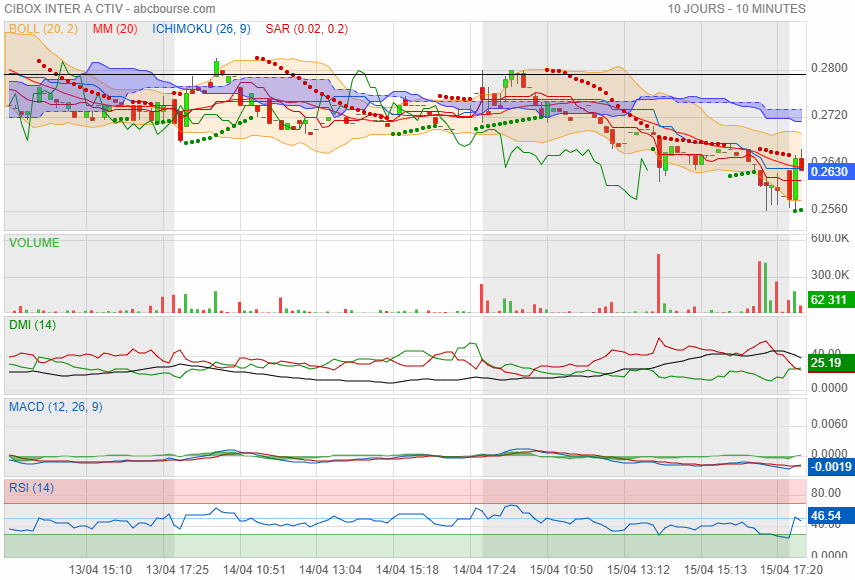
Task: Click the DMI (14) indicator label
Action: click(x=33, y=325)
